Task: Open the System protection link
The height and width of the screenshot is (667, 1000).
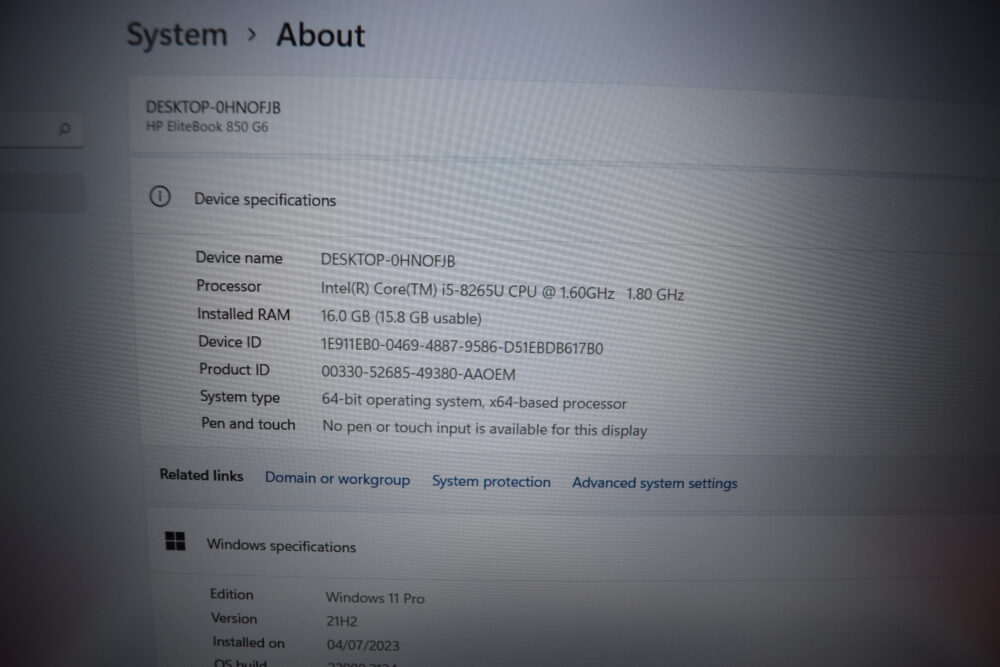Action: pyautogui.click(x=491, y=481)
